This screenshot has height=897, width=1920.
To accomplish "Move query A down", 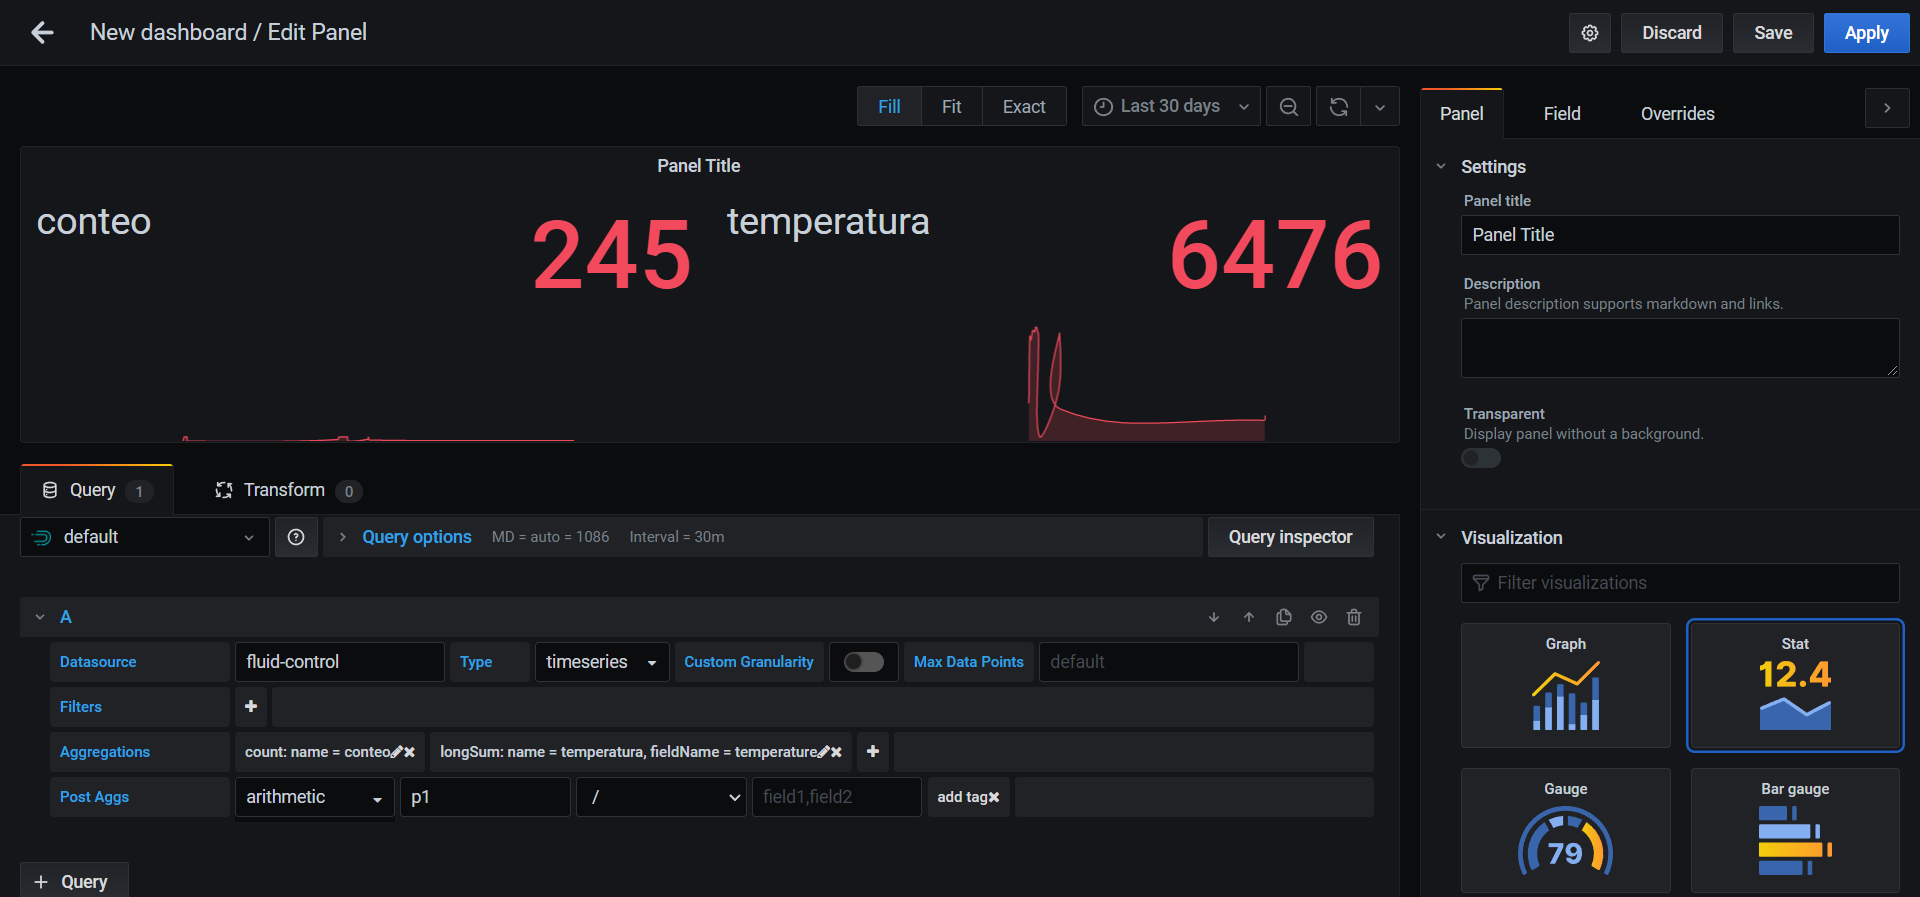I will [x=1214, y=618].
